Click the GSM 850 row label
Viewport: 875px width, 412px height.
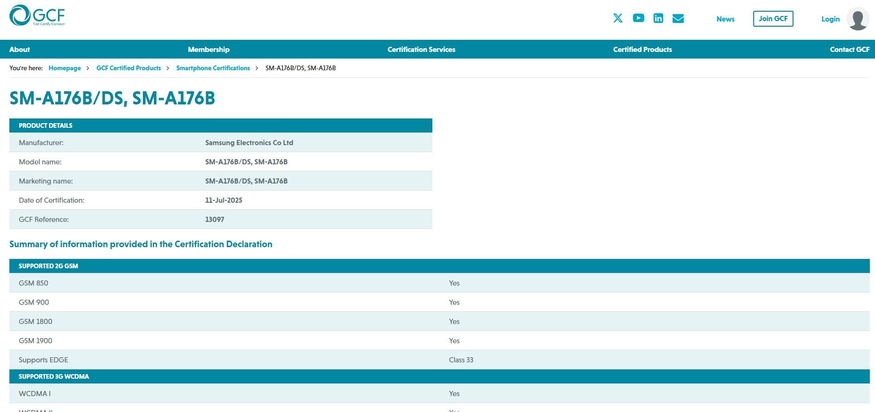pyautogui.click(x=33, y=283)
